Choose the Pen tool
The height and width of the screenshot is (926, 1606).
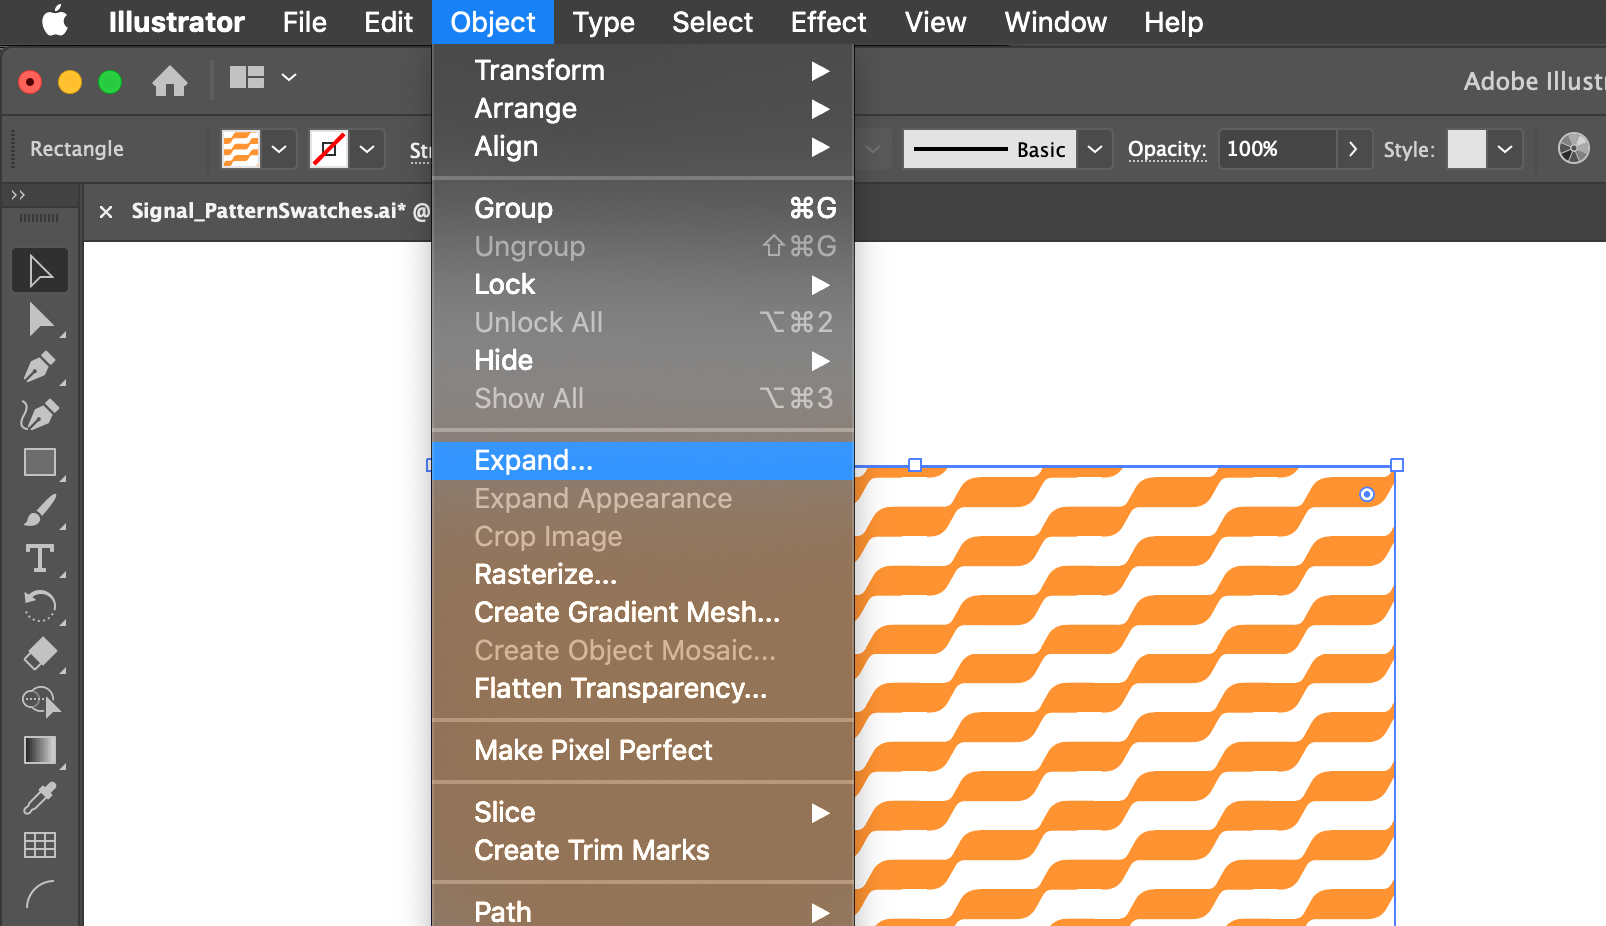coord(39,366)
